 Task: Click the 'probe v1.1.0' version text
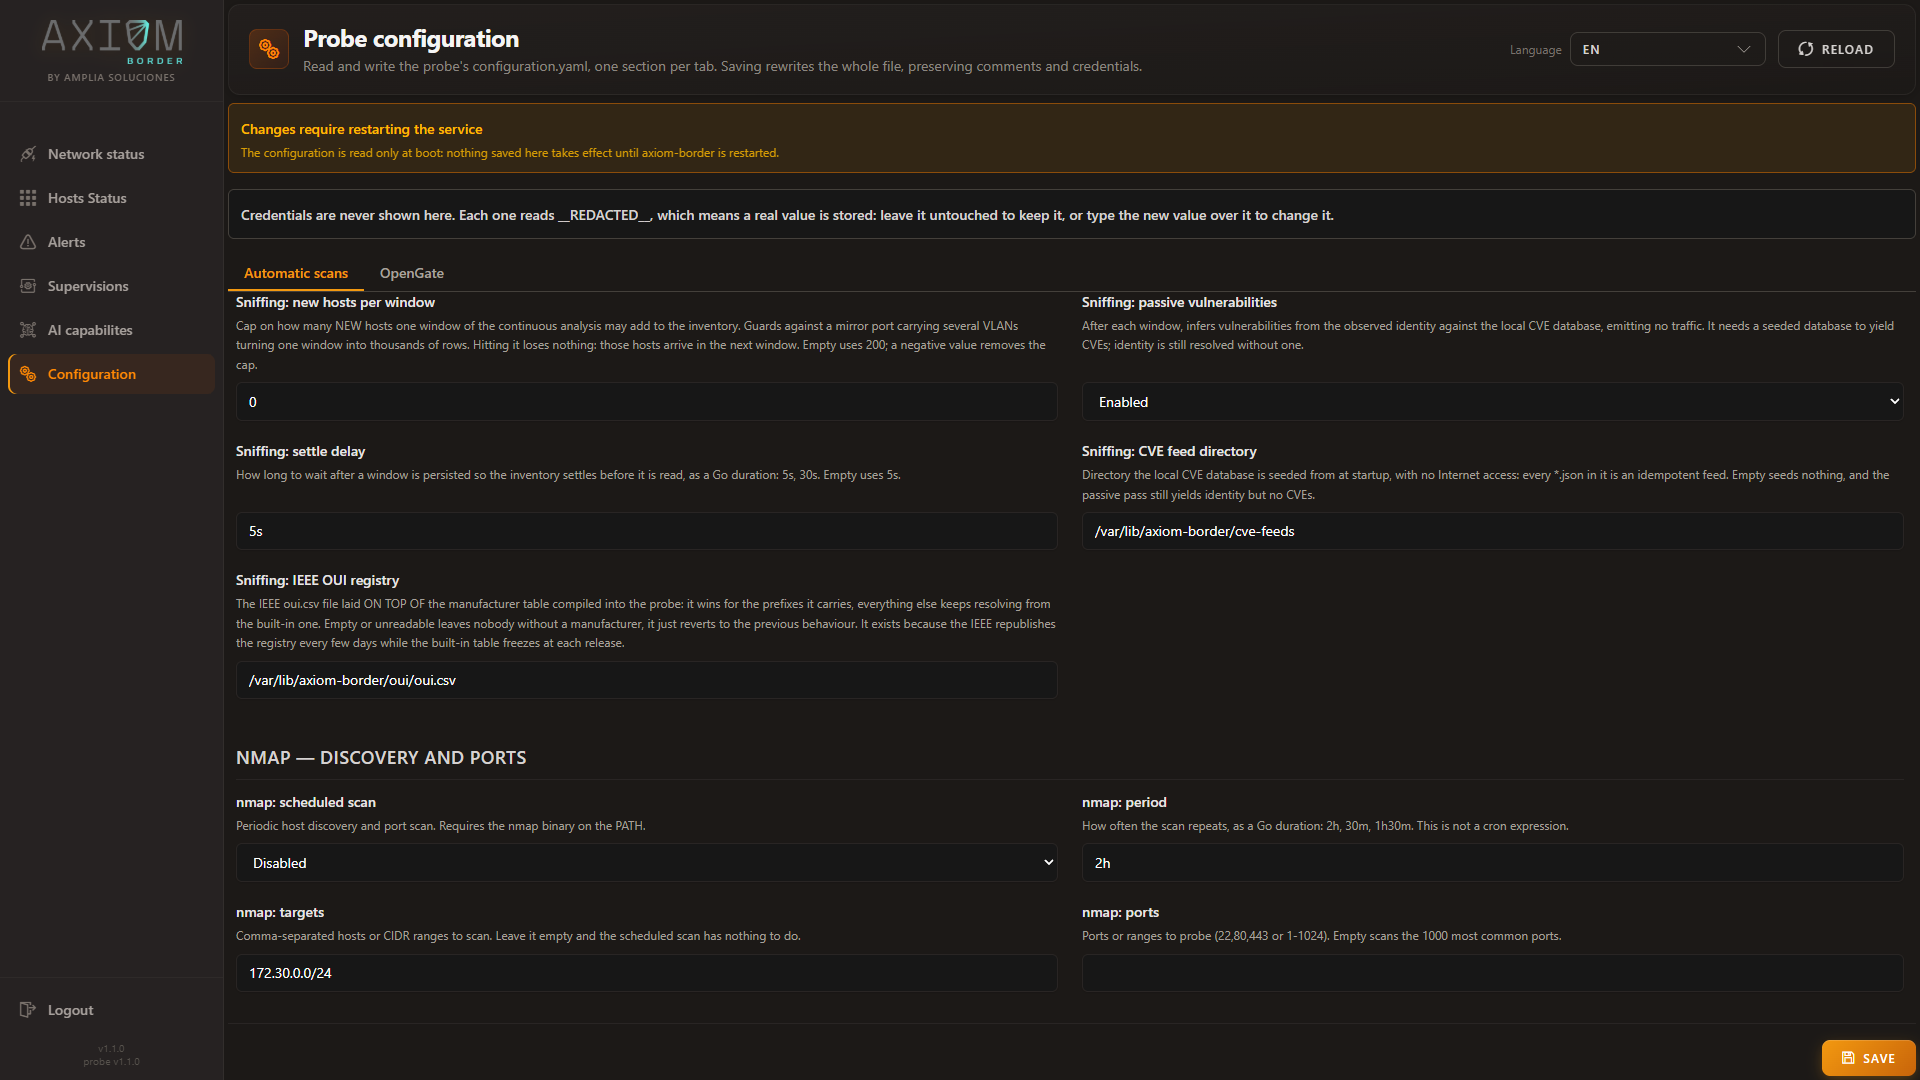[112, 1062]
